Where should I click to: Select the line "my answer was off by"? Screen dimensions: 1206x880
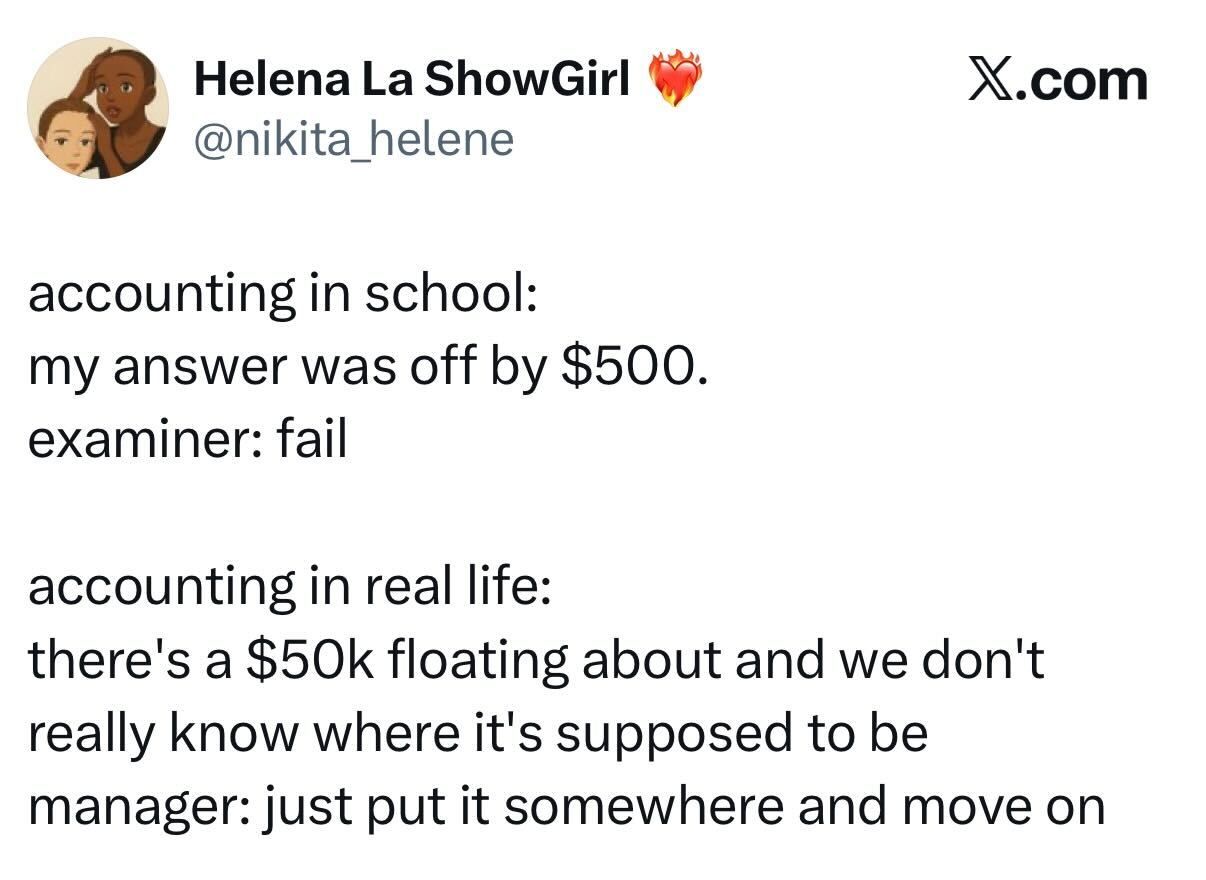[x=290, y=368]
